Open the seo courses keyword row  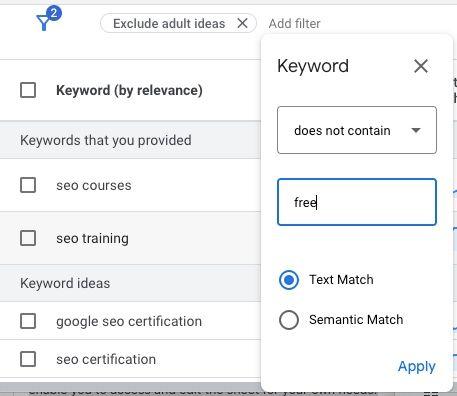[130, 185]
